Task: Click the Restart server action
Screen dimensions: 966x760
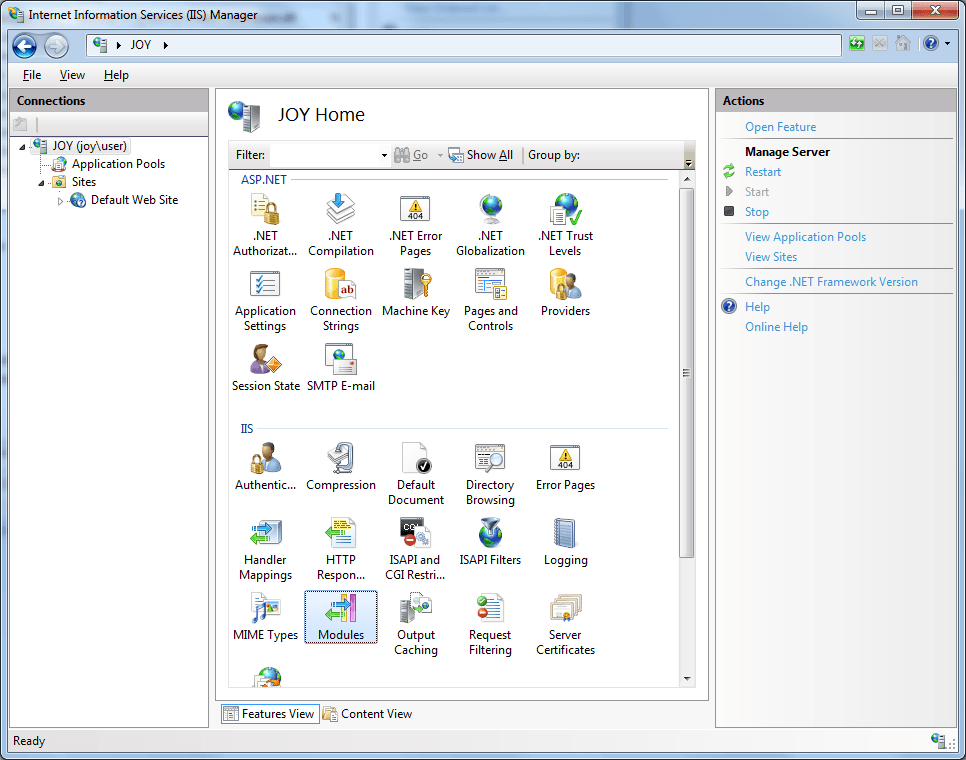Action: click(x=763, y=172)
